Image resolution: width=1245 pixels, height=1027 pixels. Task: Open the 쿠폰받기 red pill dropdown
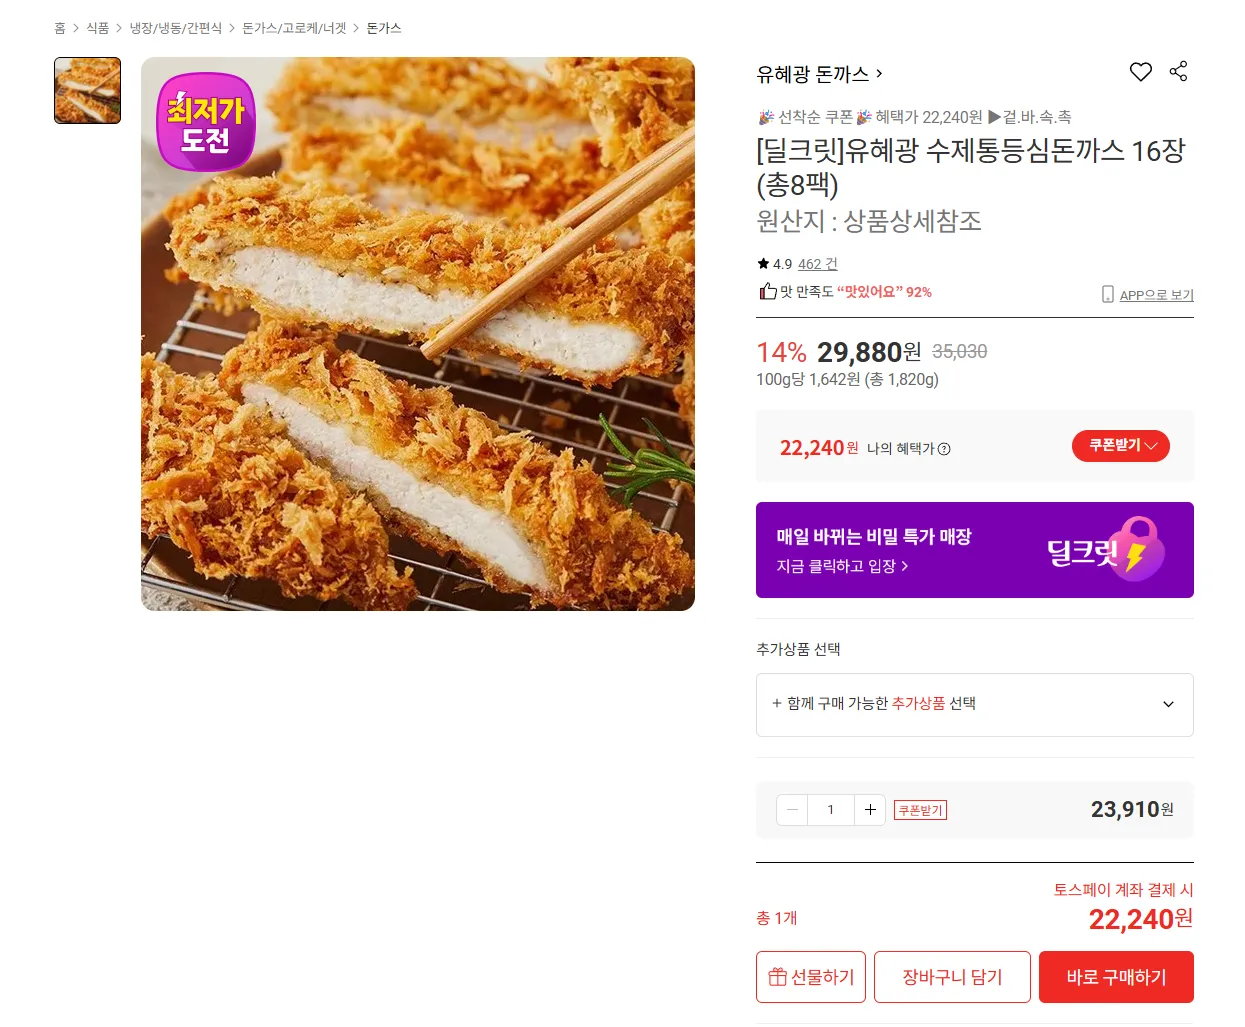tap(1120, 446)
